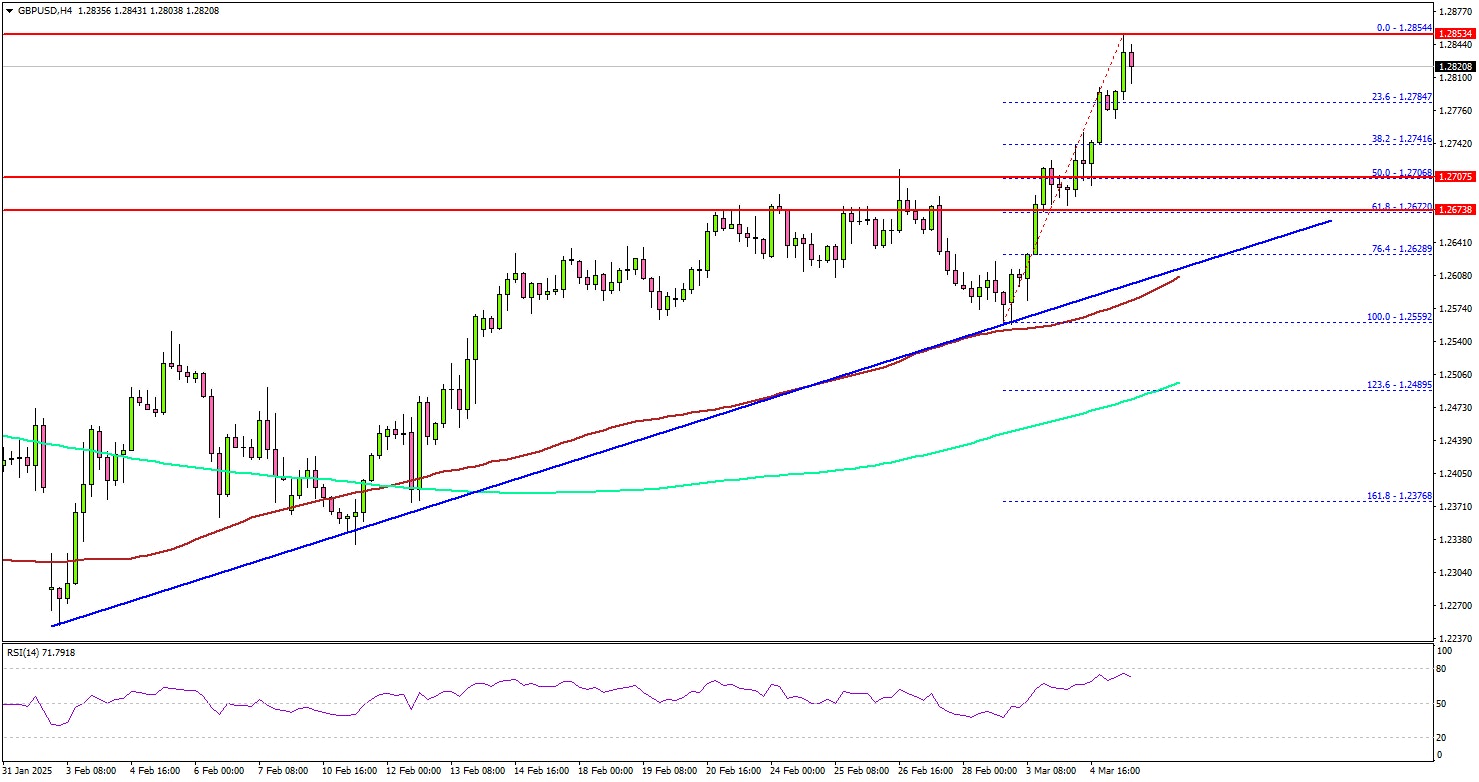Viewport: 1479px width, 782px height.
Task: Click the 13 Feb 08:00 time axis label
Action: [x=477, y=771]
